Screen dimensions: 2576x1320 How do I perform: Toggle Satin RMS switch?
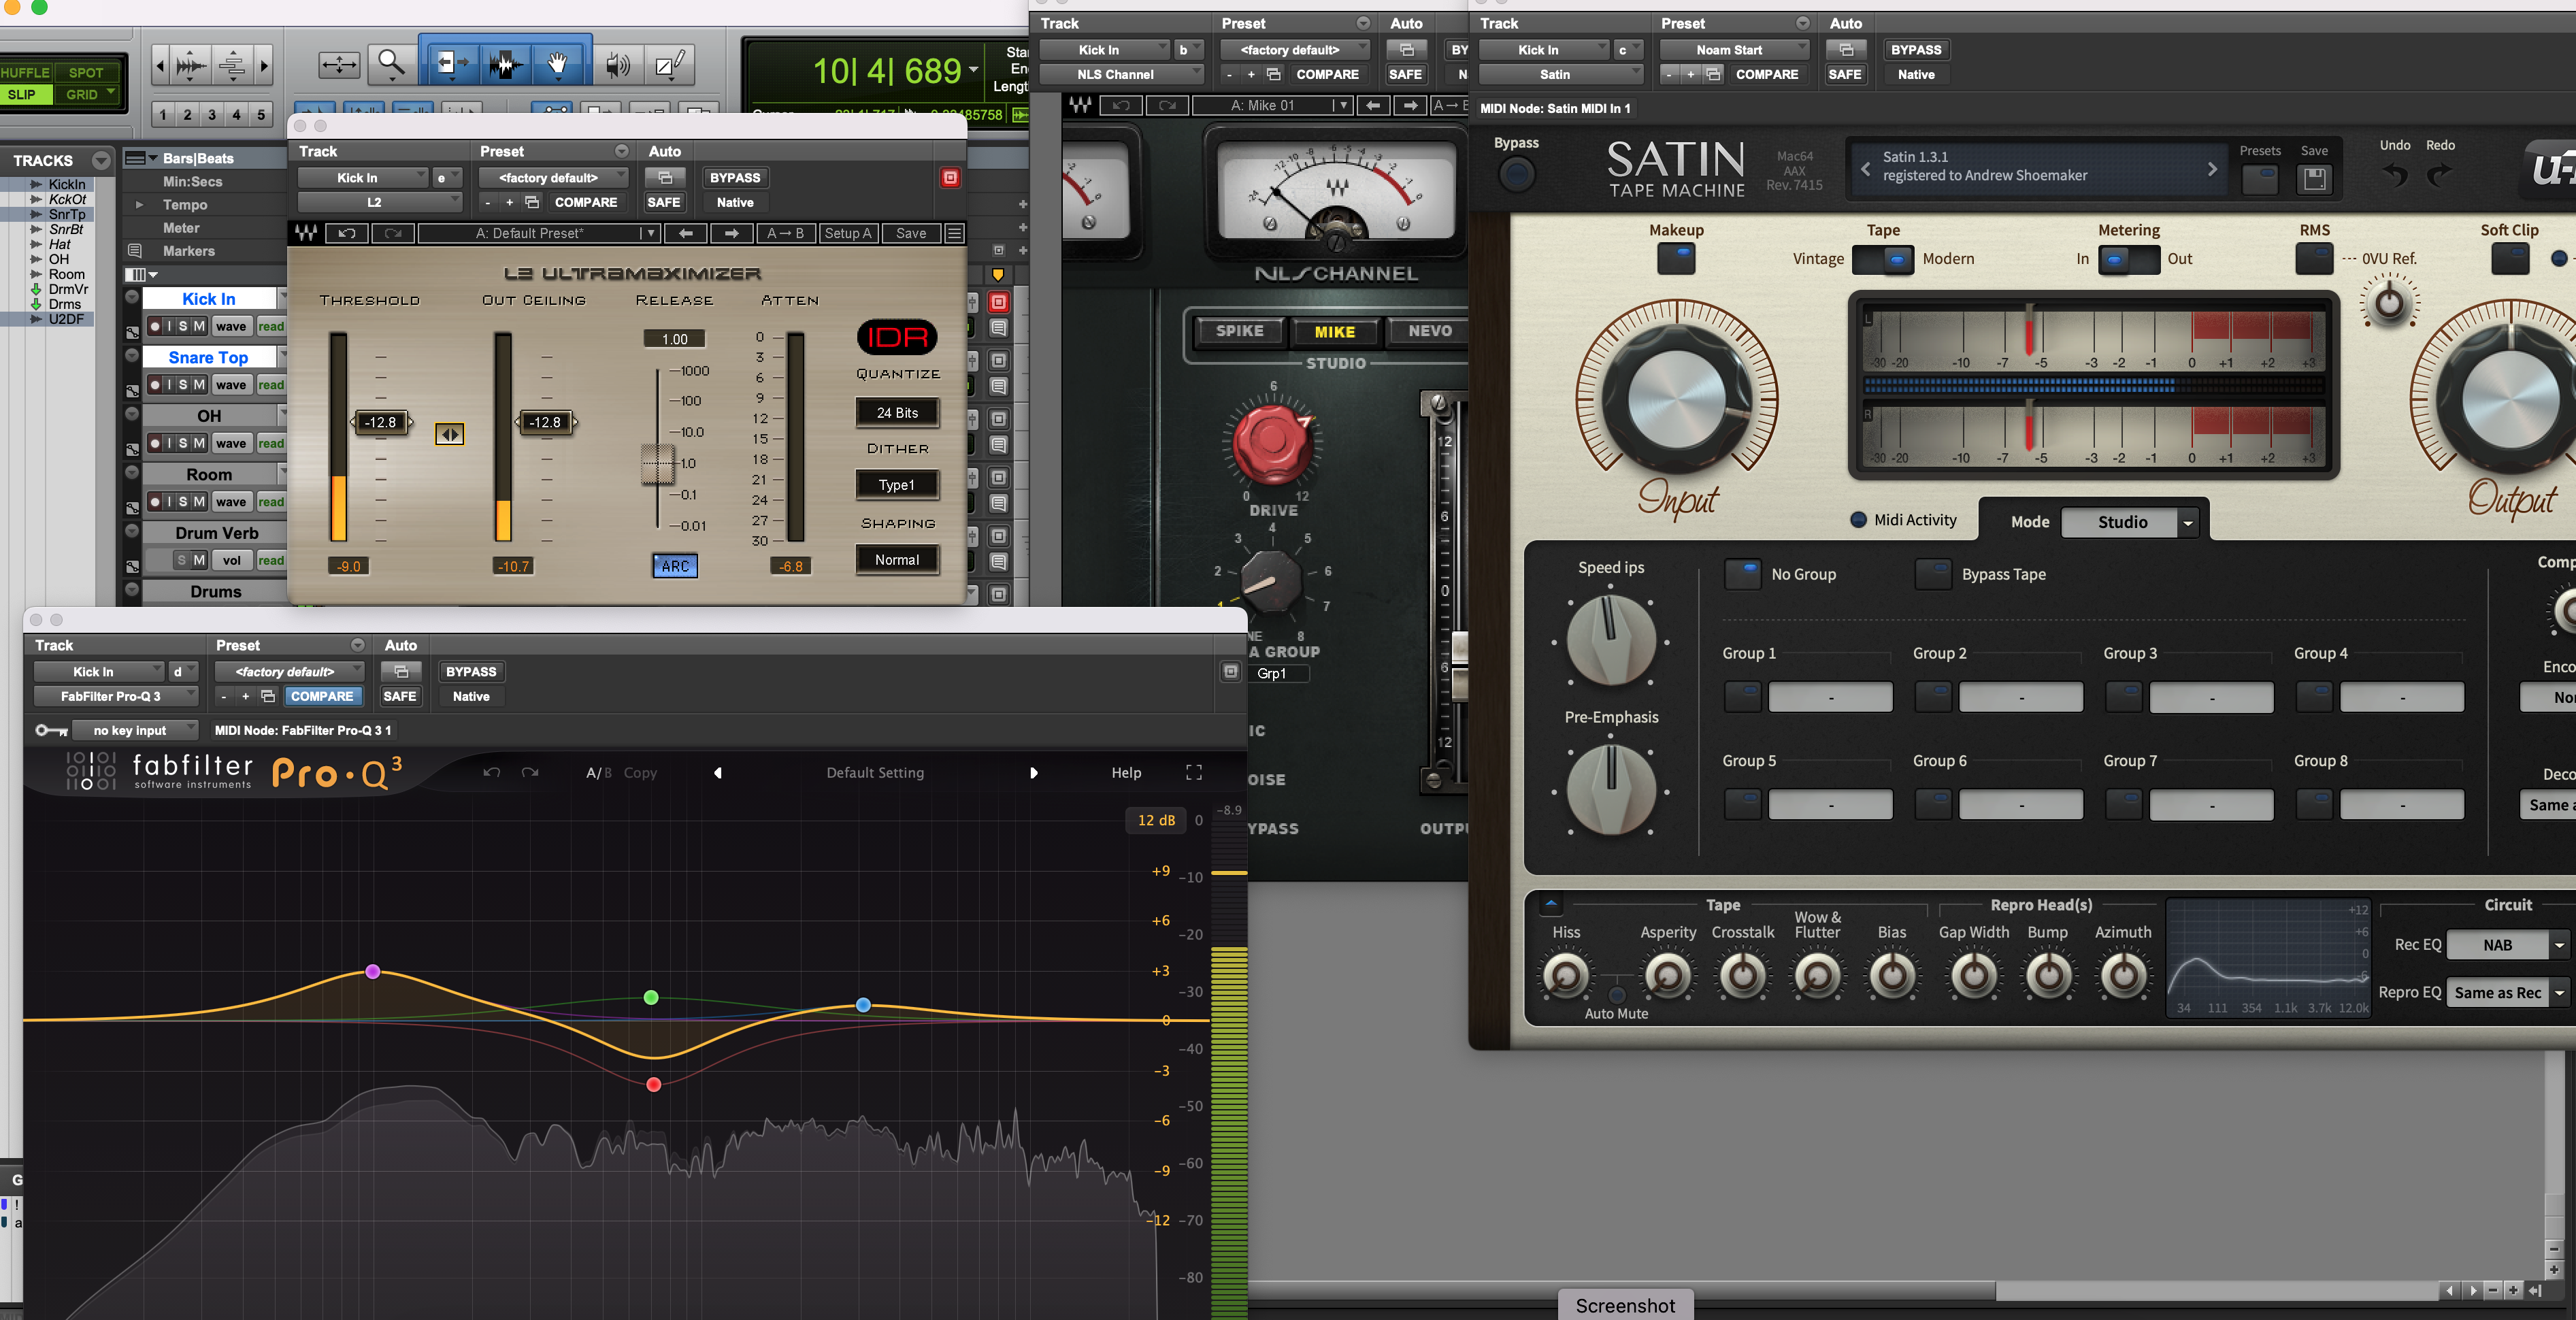click(2314, 259)
